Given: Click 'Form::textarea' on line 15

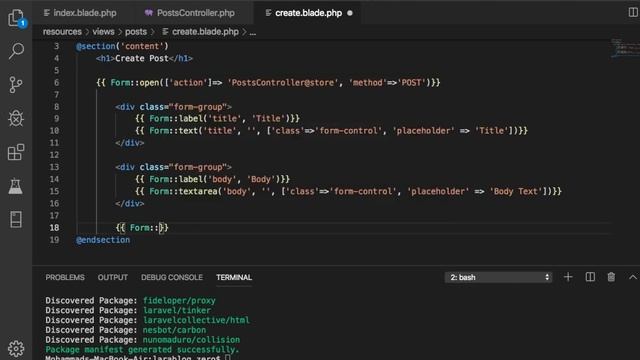Looking at the screenshot, I should (183, 191).
